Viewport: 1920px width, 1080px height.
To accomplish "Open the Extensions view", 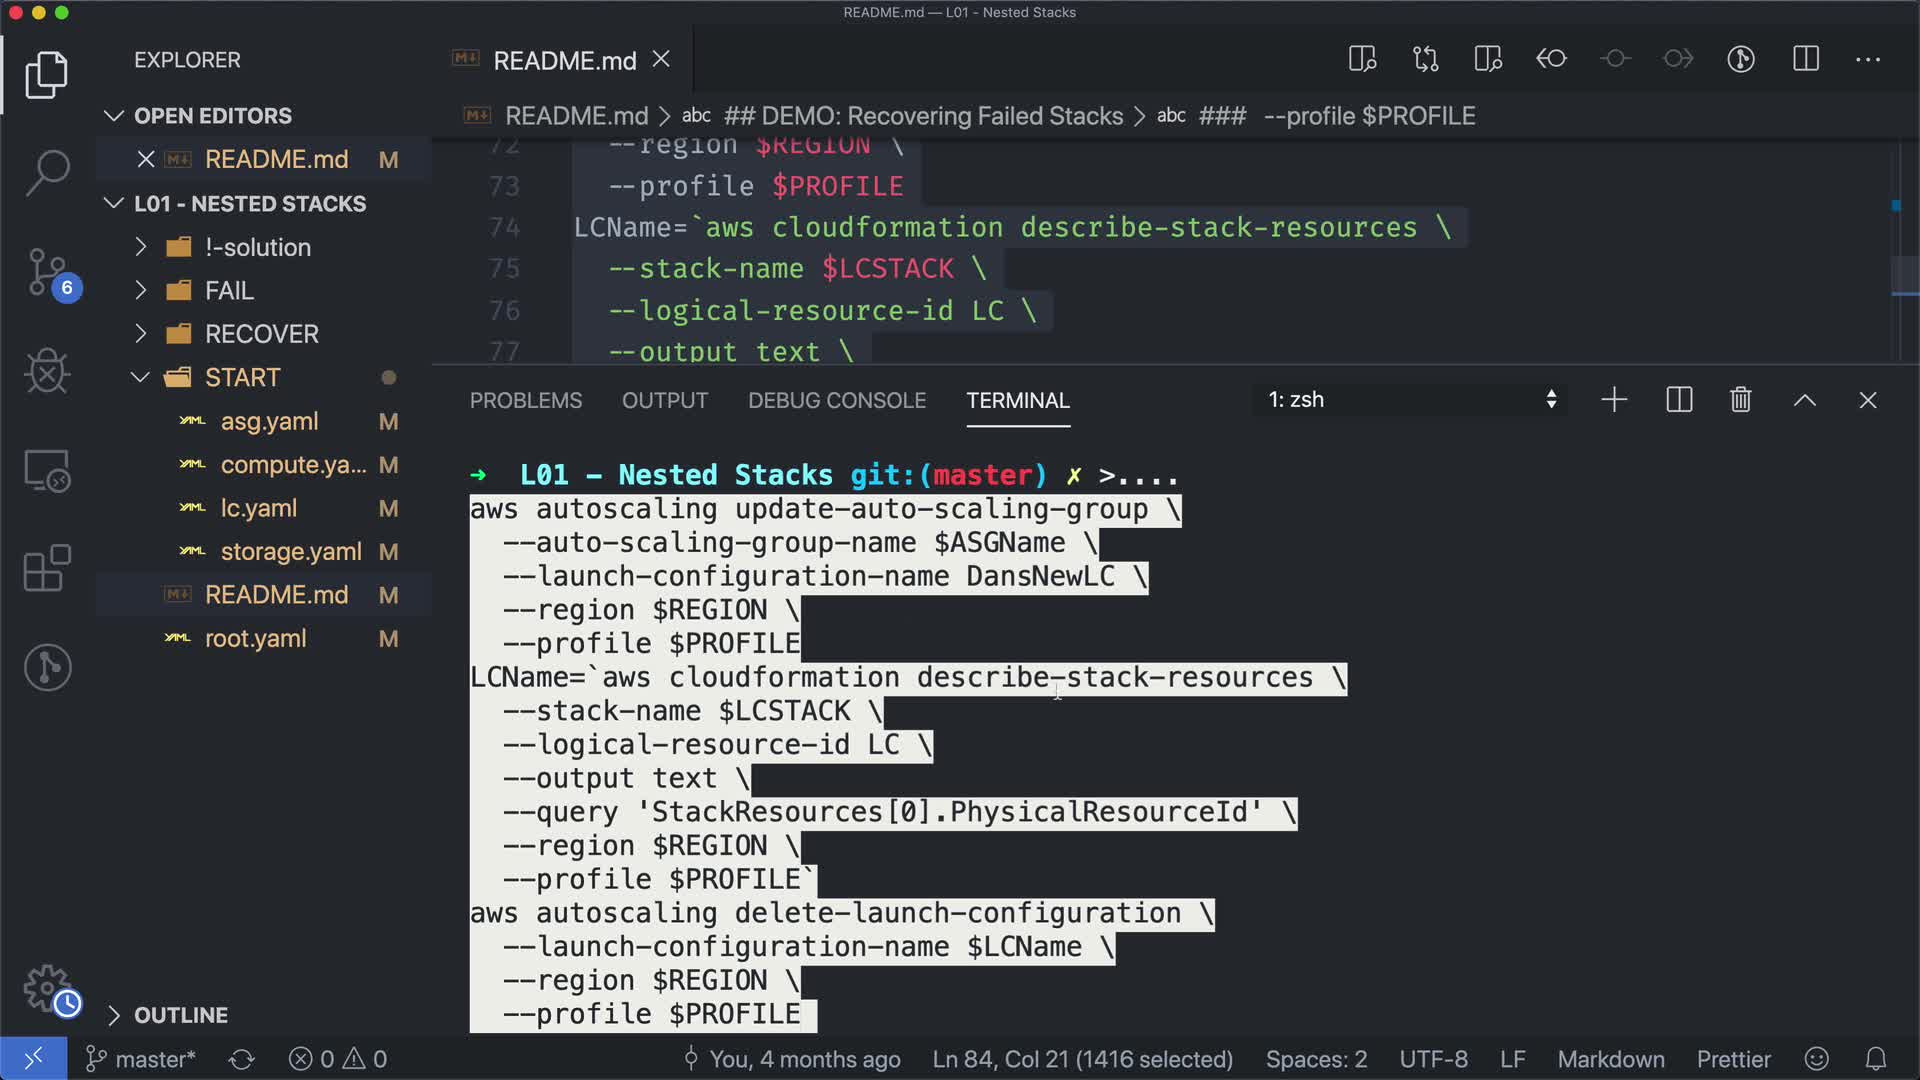I will pos(47,568).
